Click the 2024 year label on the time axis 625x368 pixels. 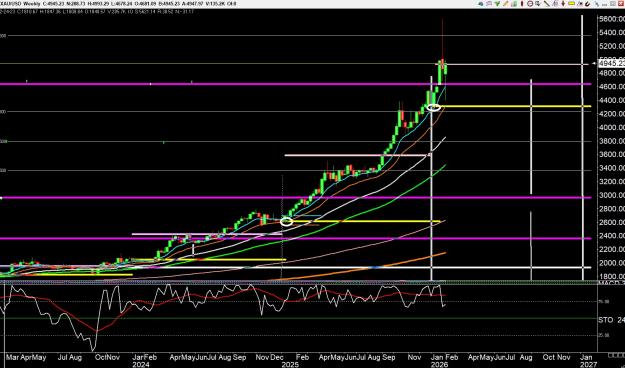[x=140, y=364]
